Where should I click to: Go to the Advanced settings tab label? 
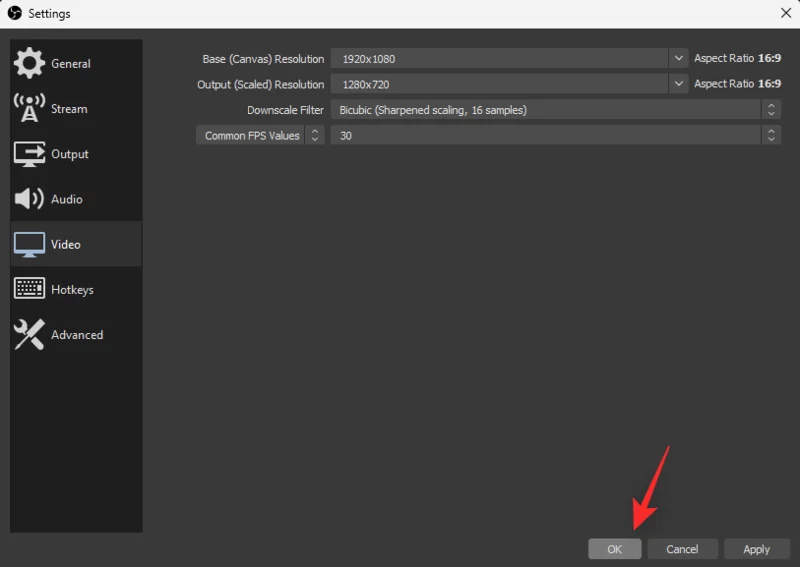tap(77, 335)
